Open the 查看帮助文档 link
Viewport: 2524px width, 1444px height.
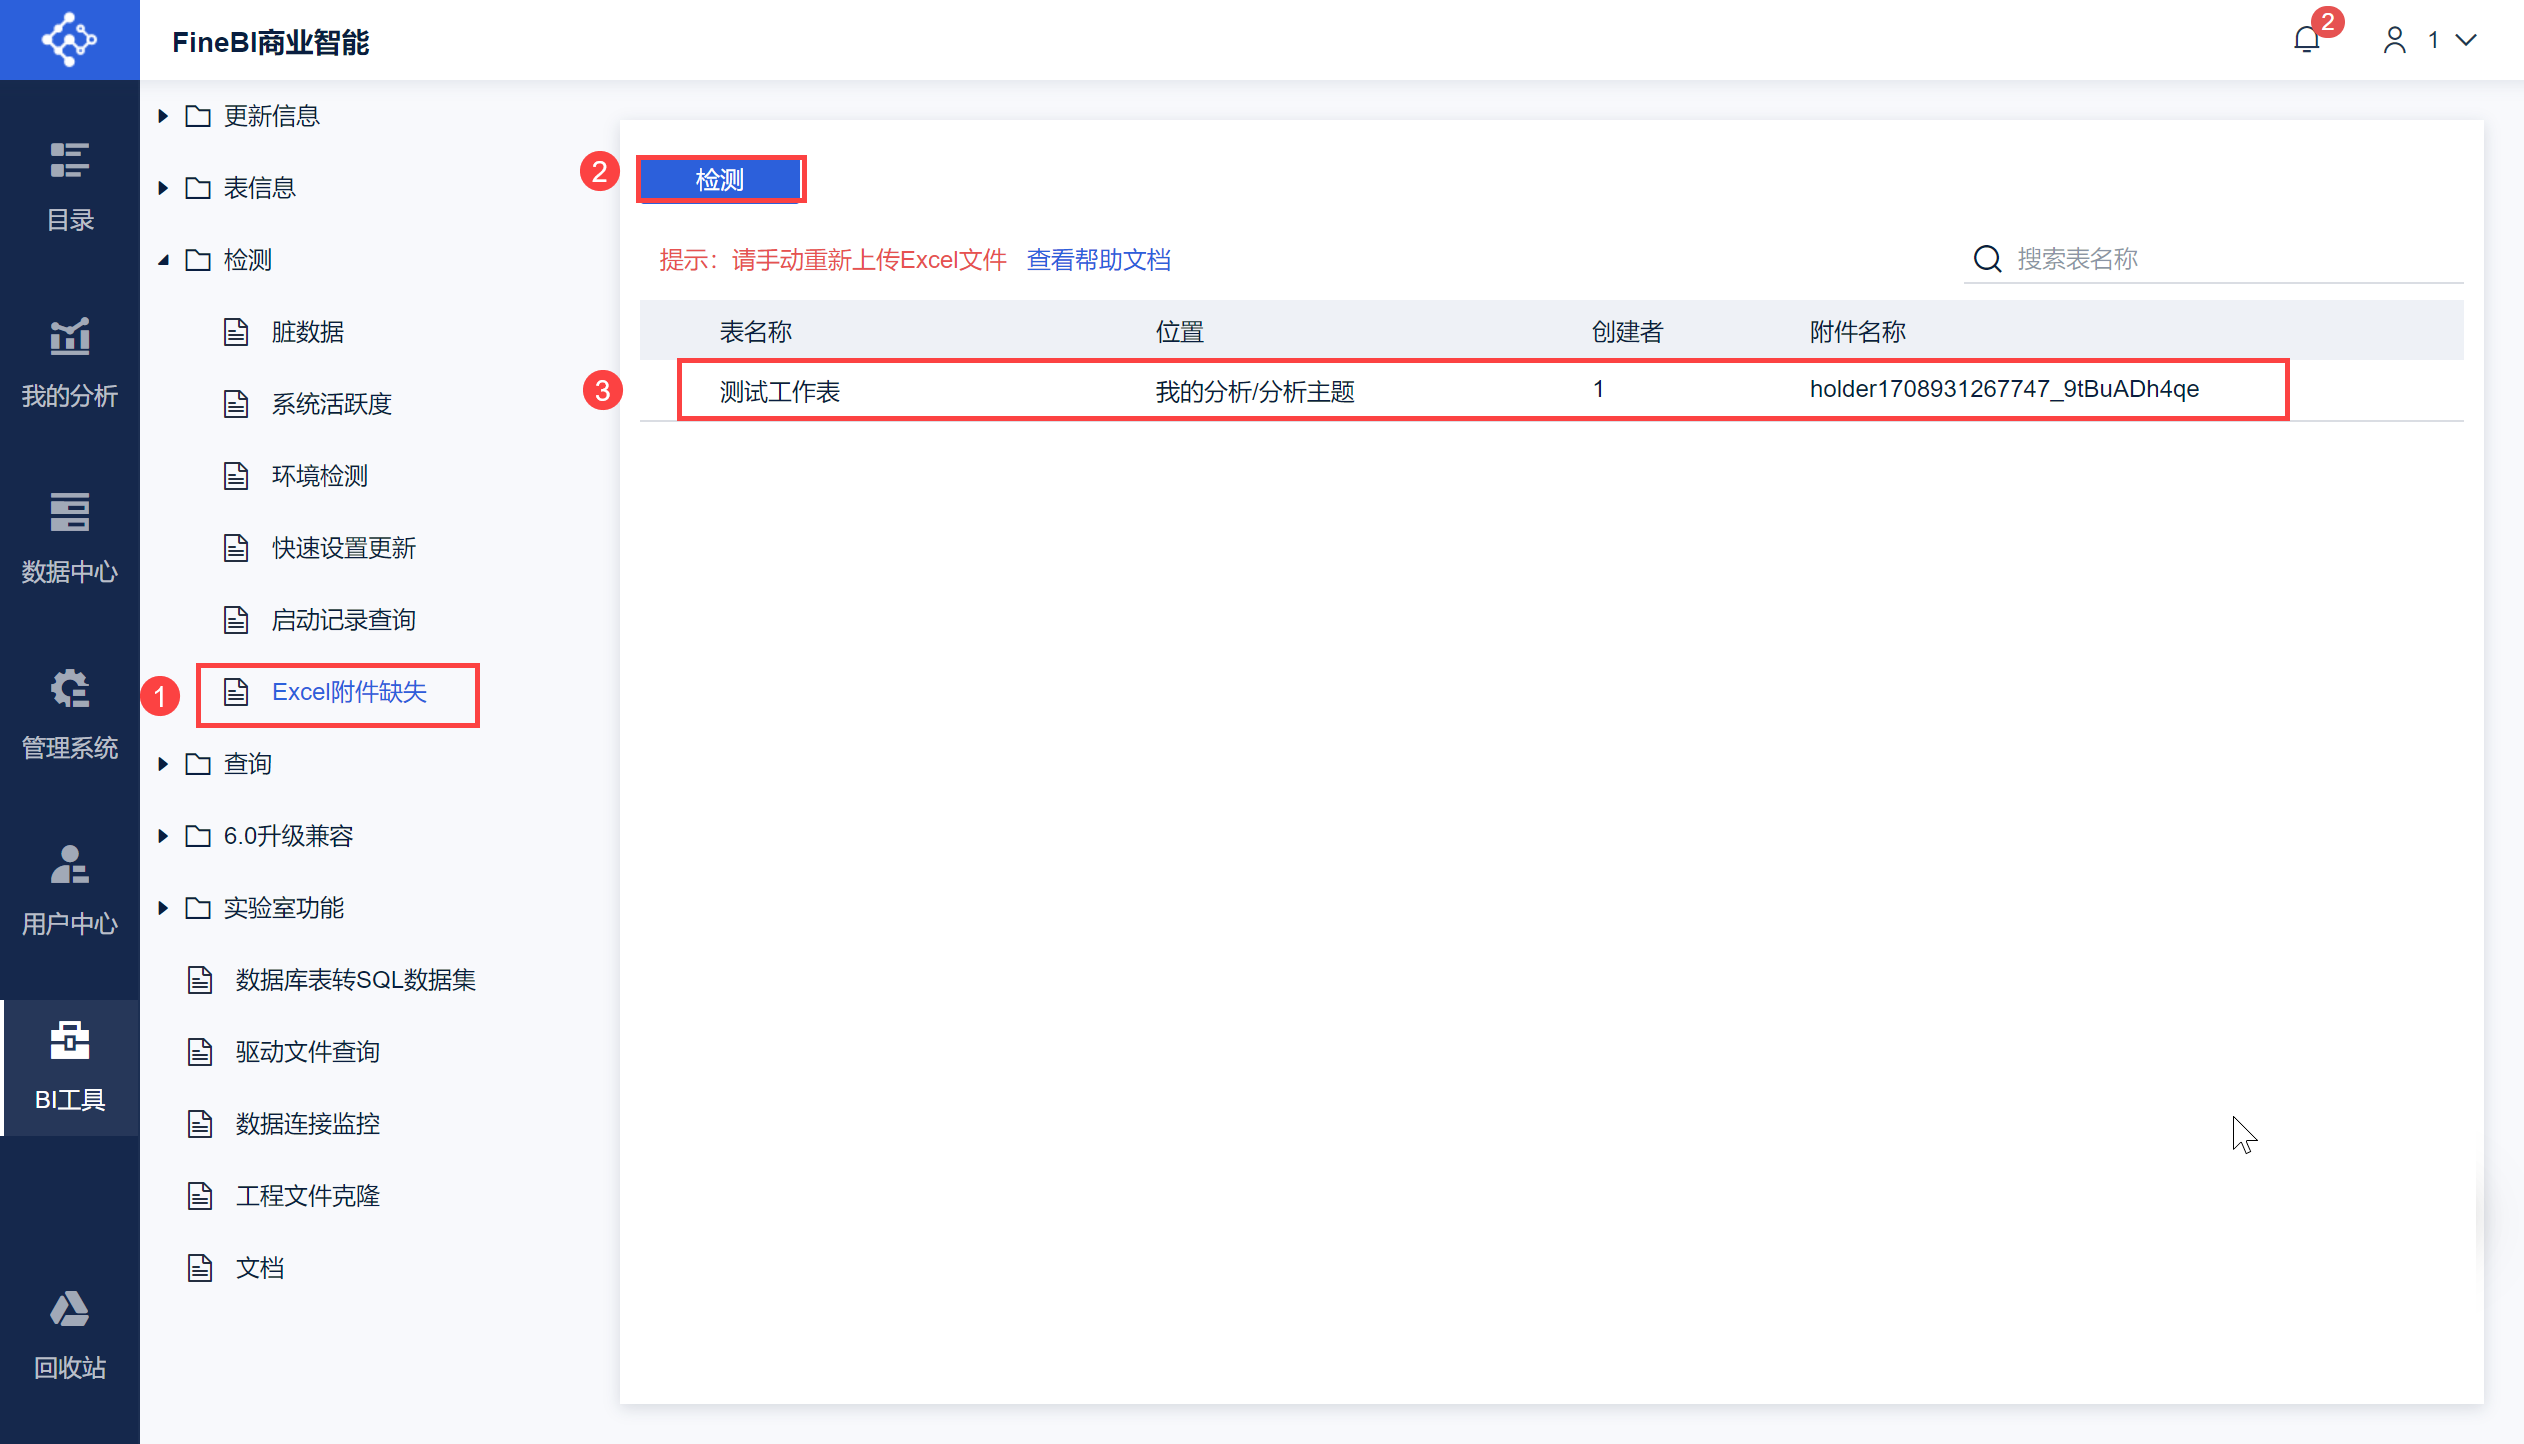[1098, 260]
